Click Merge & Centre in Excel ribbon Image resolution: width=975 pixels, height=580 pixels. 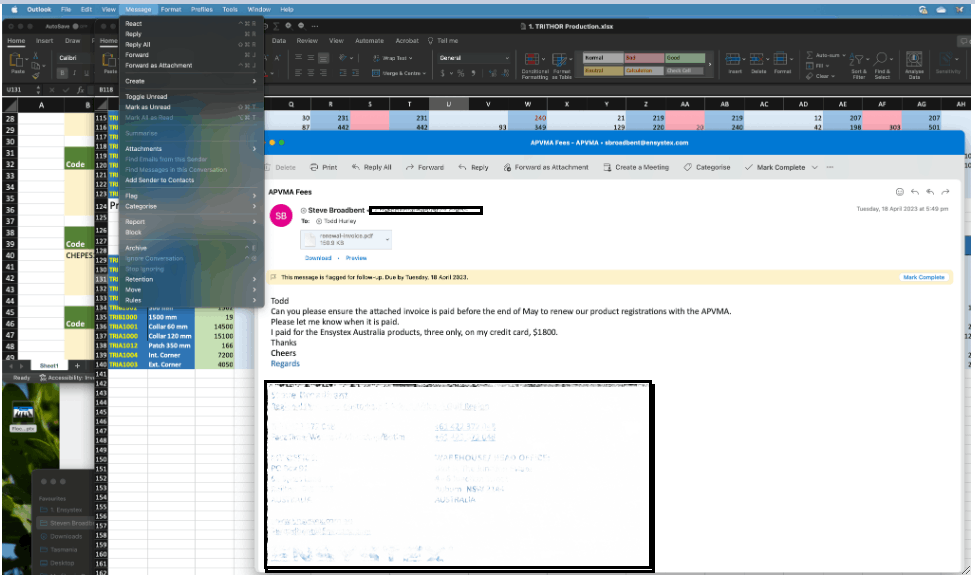point(399,73)
